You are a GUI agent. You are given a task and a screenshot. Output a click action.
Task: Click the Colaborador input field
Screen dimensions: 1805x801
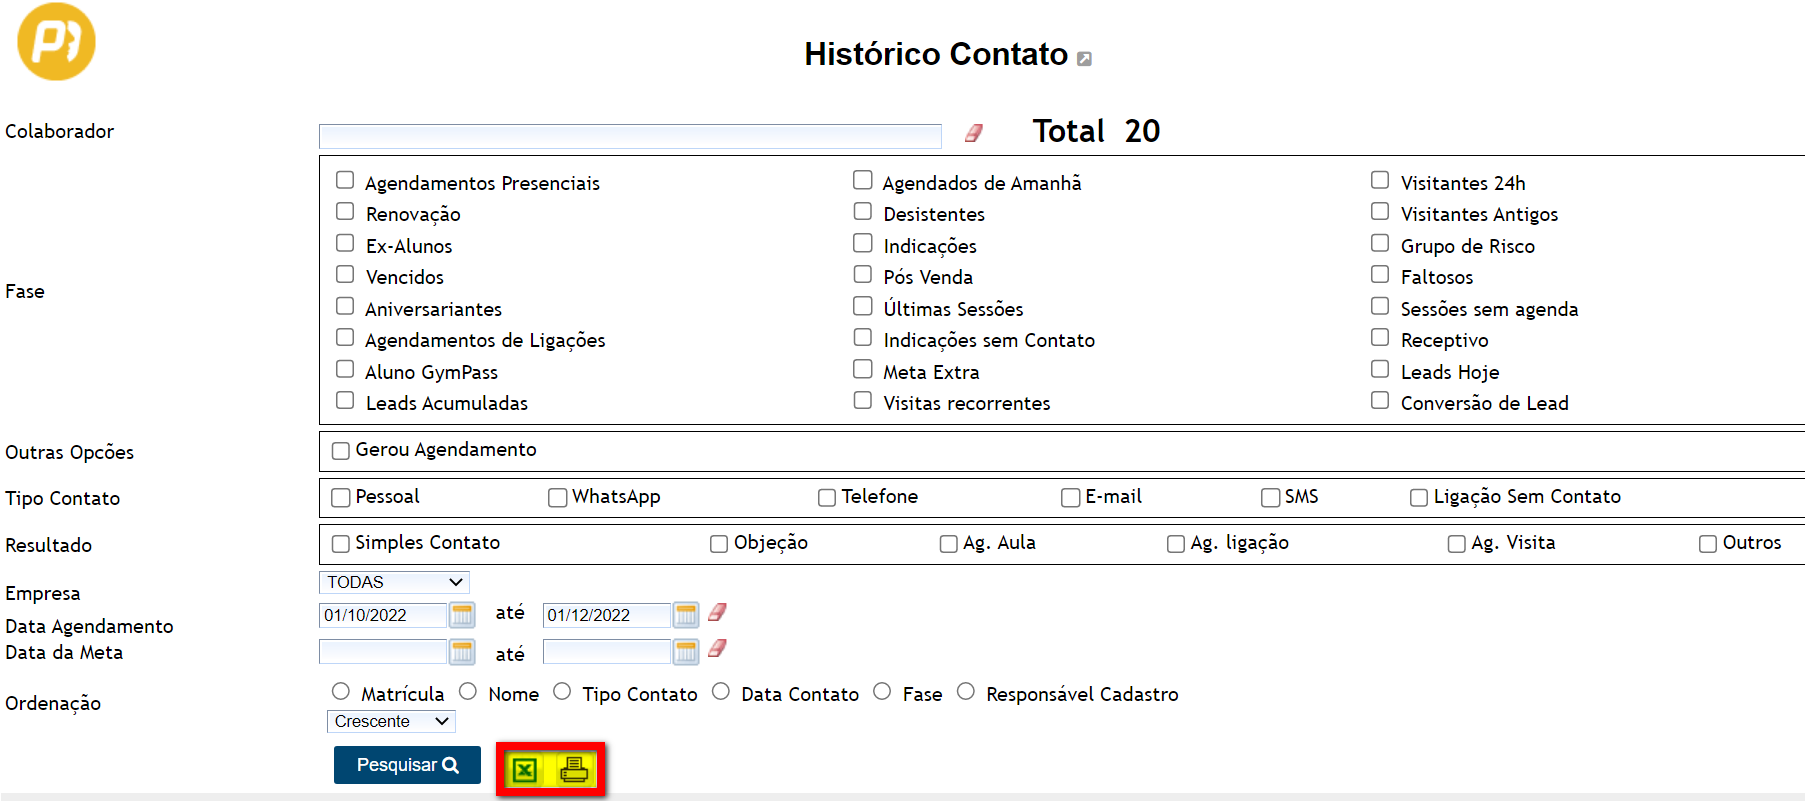tap(630, 136)
